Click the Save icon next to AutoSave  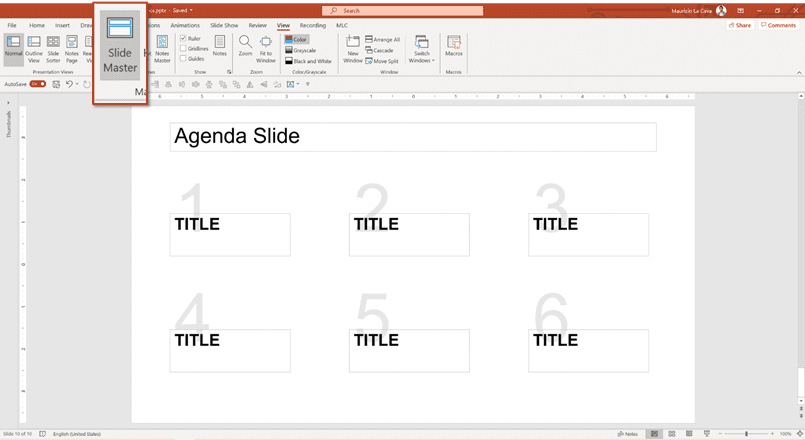pos(56,84)
